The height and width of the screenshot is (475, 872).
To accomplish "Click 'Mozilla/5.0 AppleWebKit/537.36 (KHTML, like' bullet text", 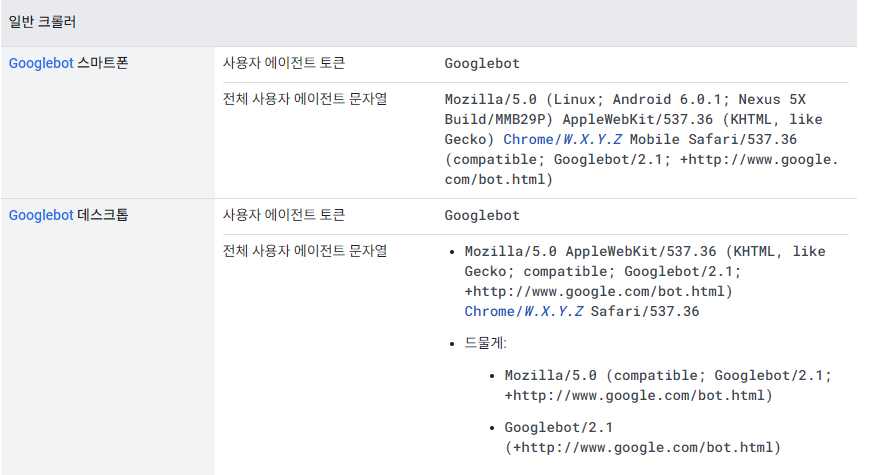I will (x=645, y=251).
